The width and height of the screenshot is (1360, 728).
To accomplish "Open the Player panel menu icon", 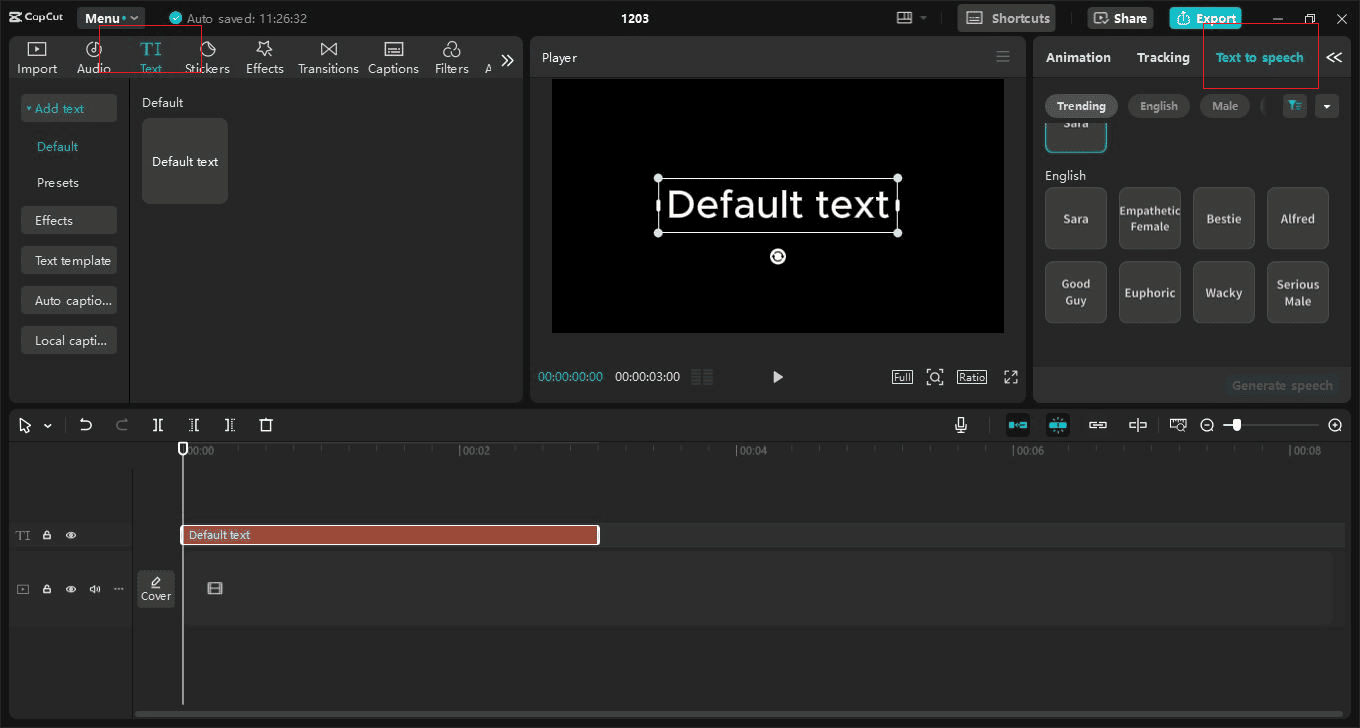I will 1003,57.
